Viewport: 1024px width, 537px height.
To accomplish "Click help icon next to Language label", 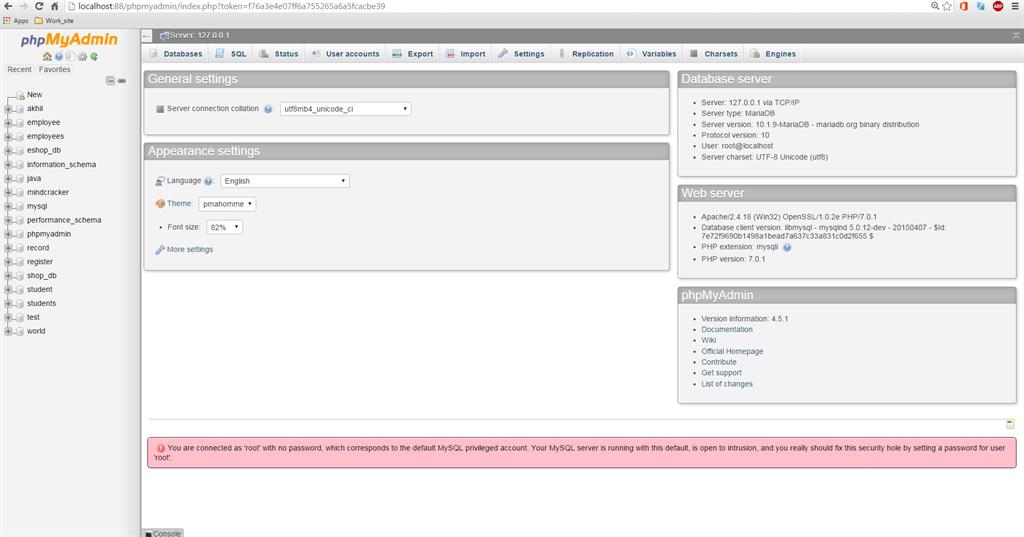I will [208, 181].
